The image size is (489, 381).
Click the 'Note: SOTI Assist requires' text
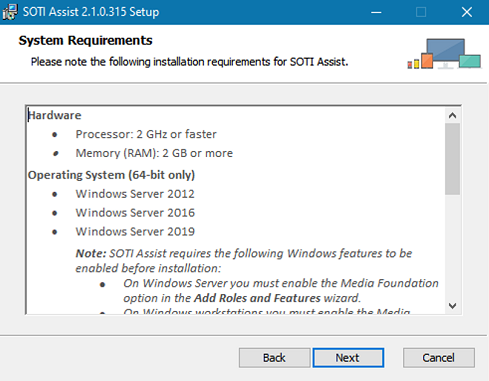[244, 261]
